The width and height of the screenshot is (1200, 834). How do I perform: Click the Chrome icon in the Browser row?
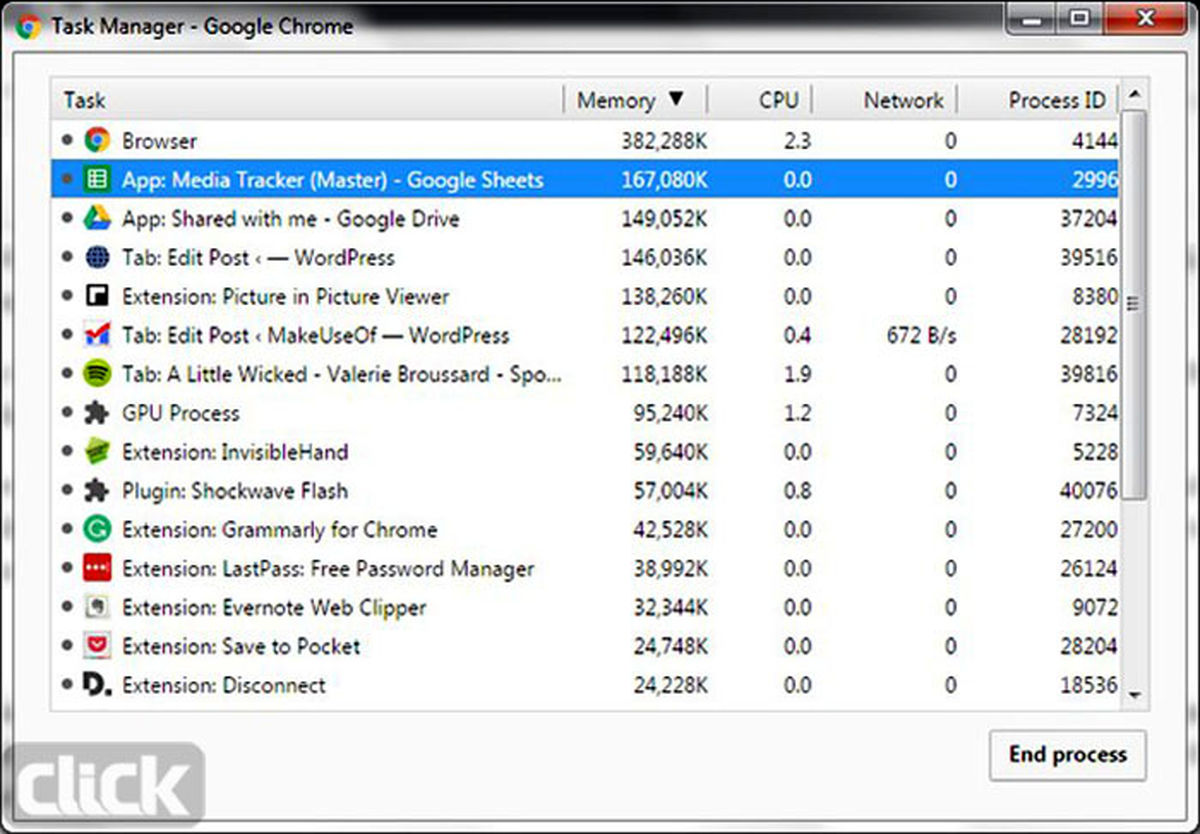pyautogui.click(x=97, y=141)
